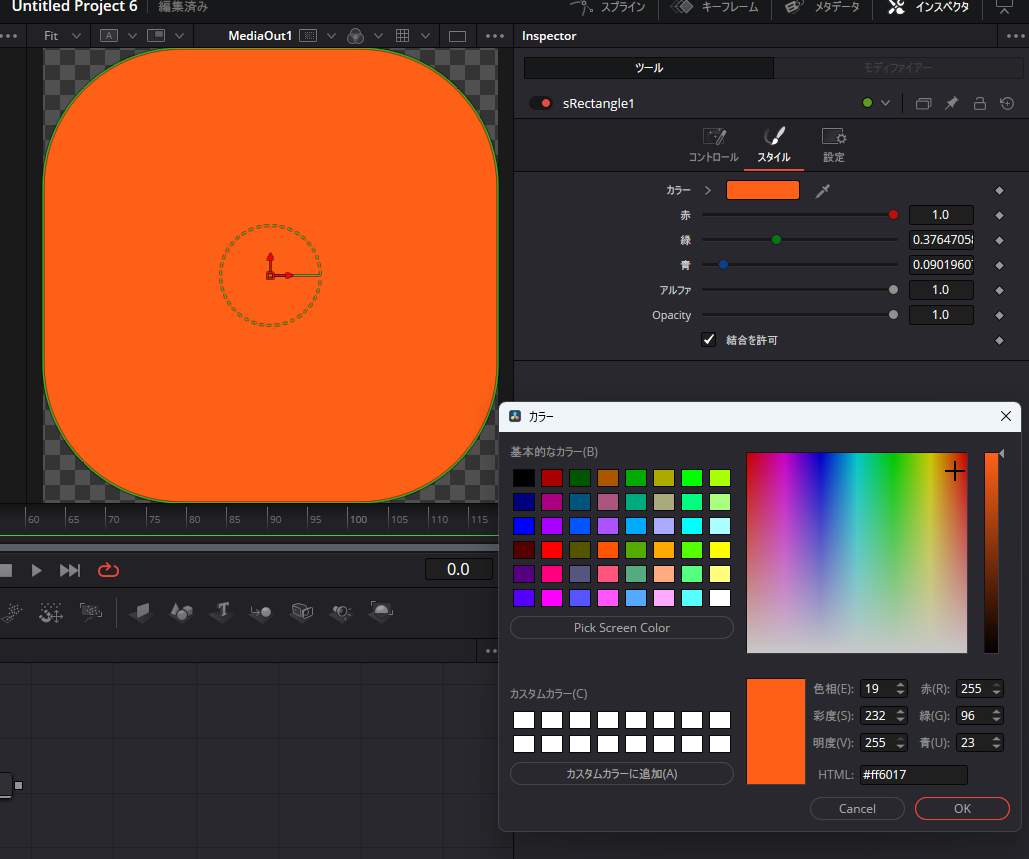The width and height of the screenshot is (1029, 859).
Task: Toggle the sRectangle1 enable switch
Action: pyautogui.click(x=541, y=103)
